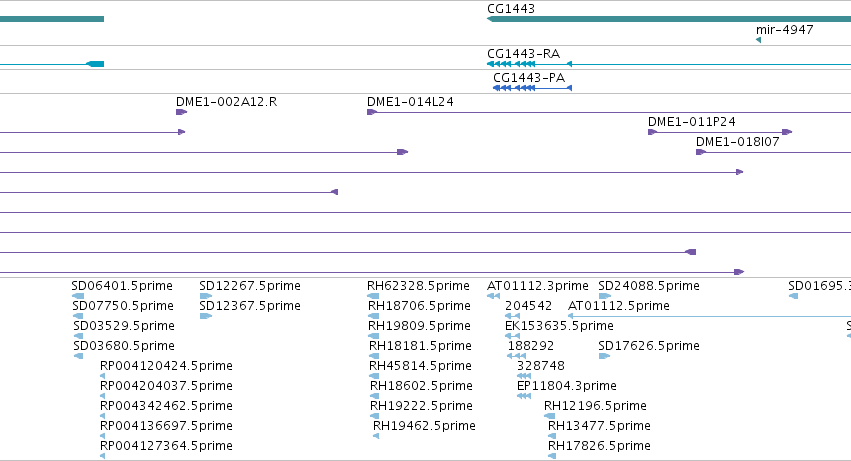Viewport: 851px width, 461px height.
Task: Click the DME1-014L24 feature label
Action: [x=410, y=102]
